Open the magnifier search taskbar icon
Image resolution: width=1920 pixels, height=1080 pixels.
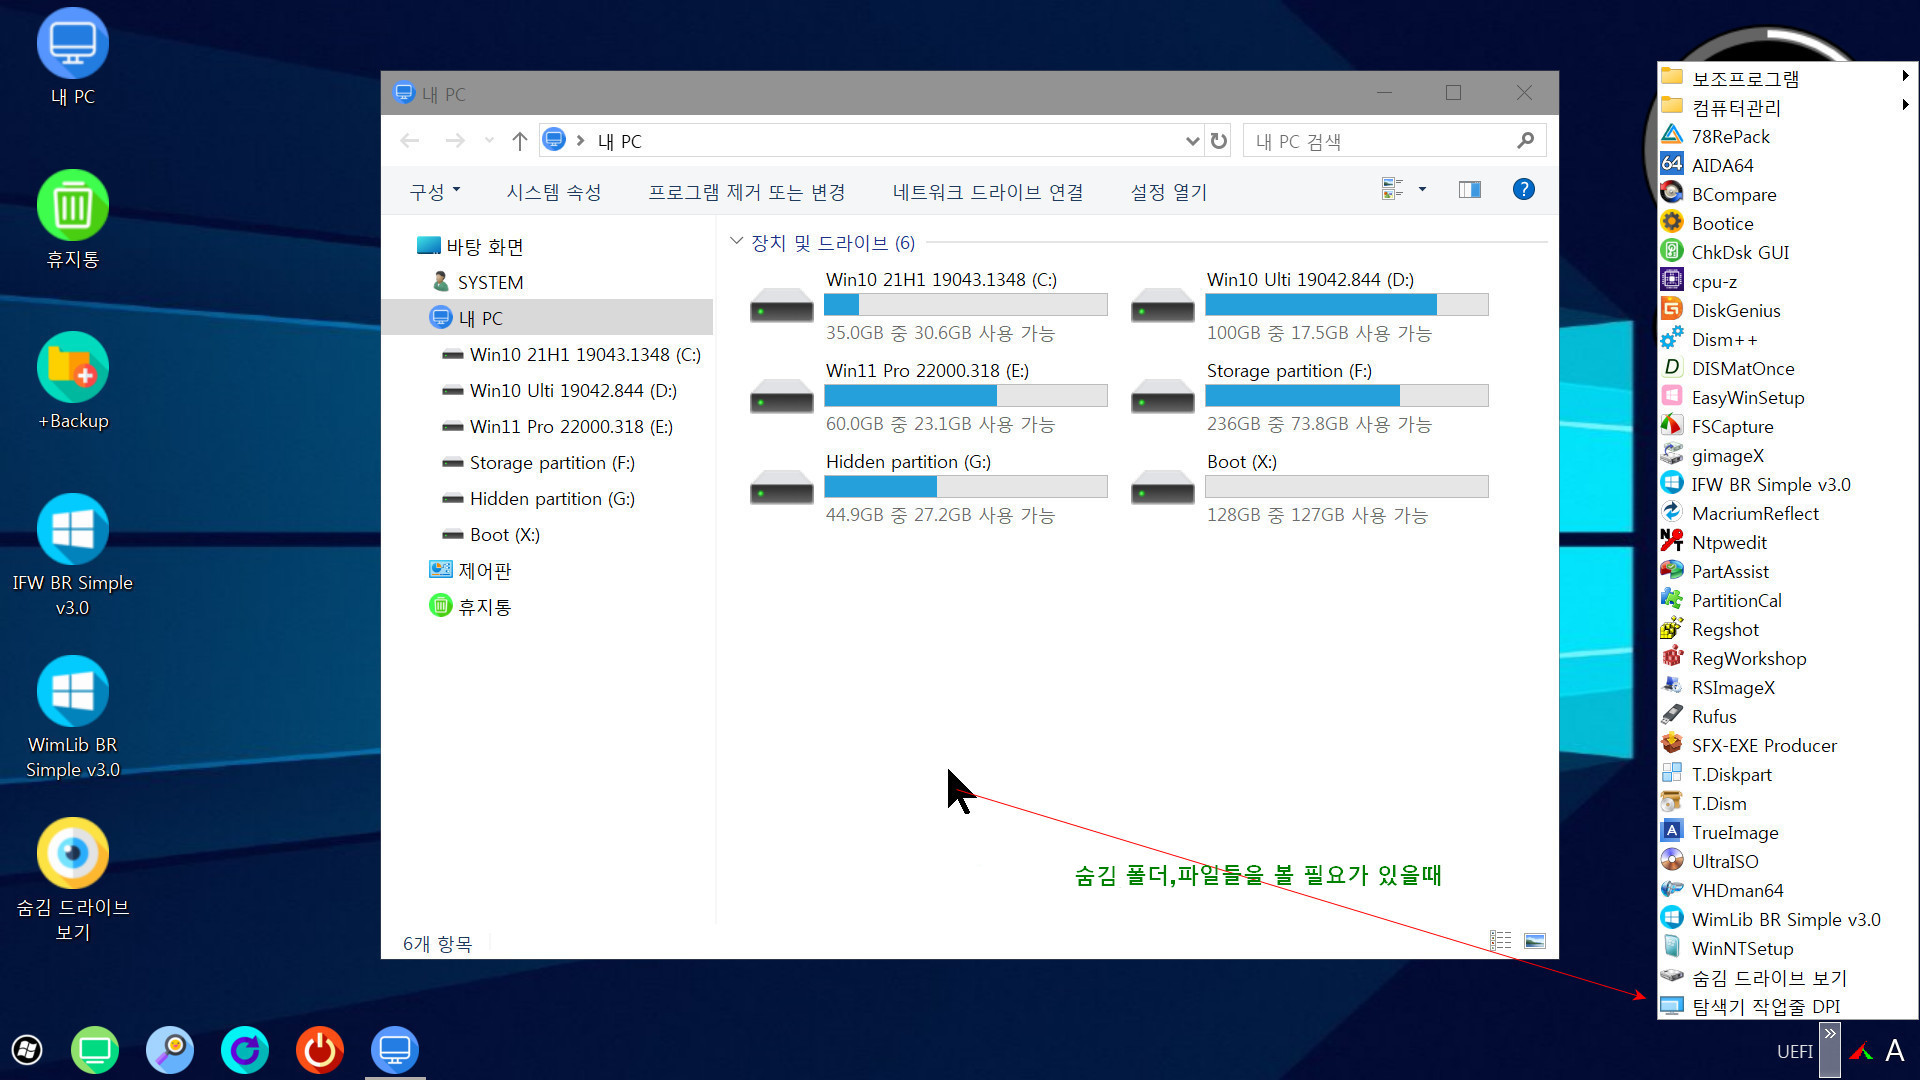[170, 1050]
